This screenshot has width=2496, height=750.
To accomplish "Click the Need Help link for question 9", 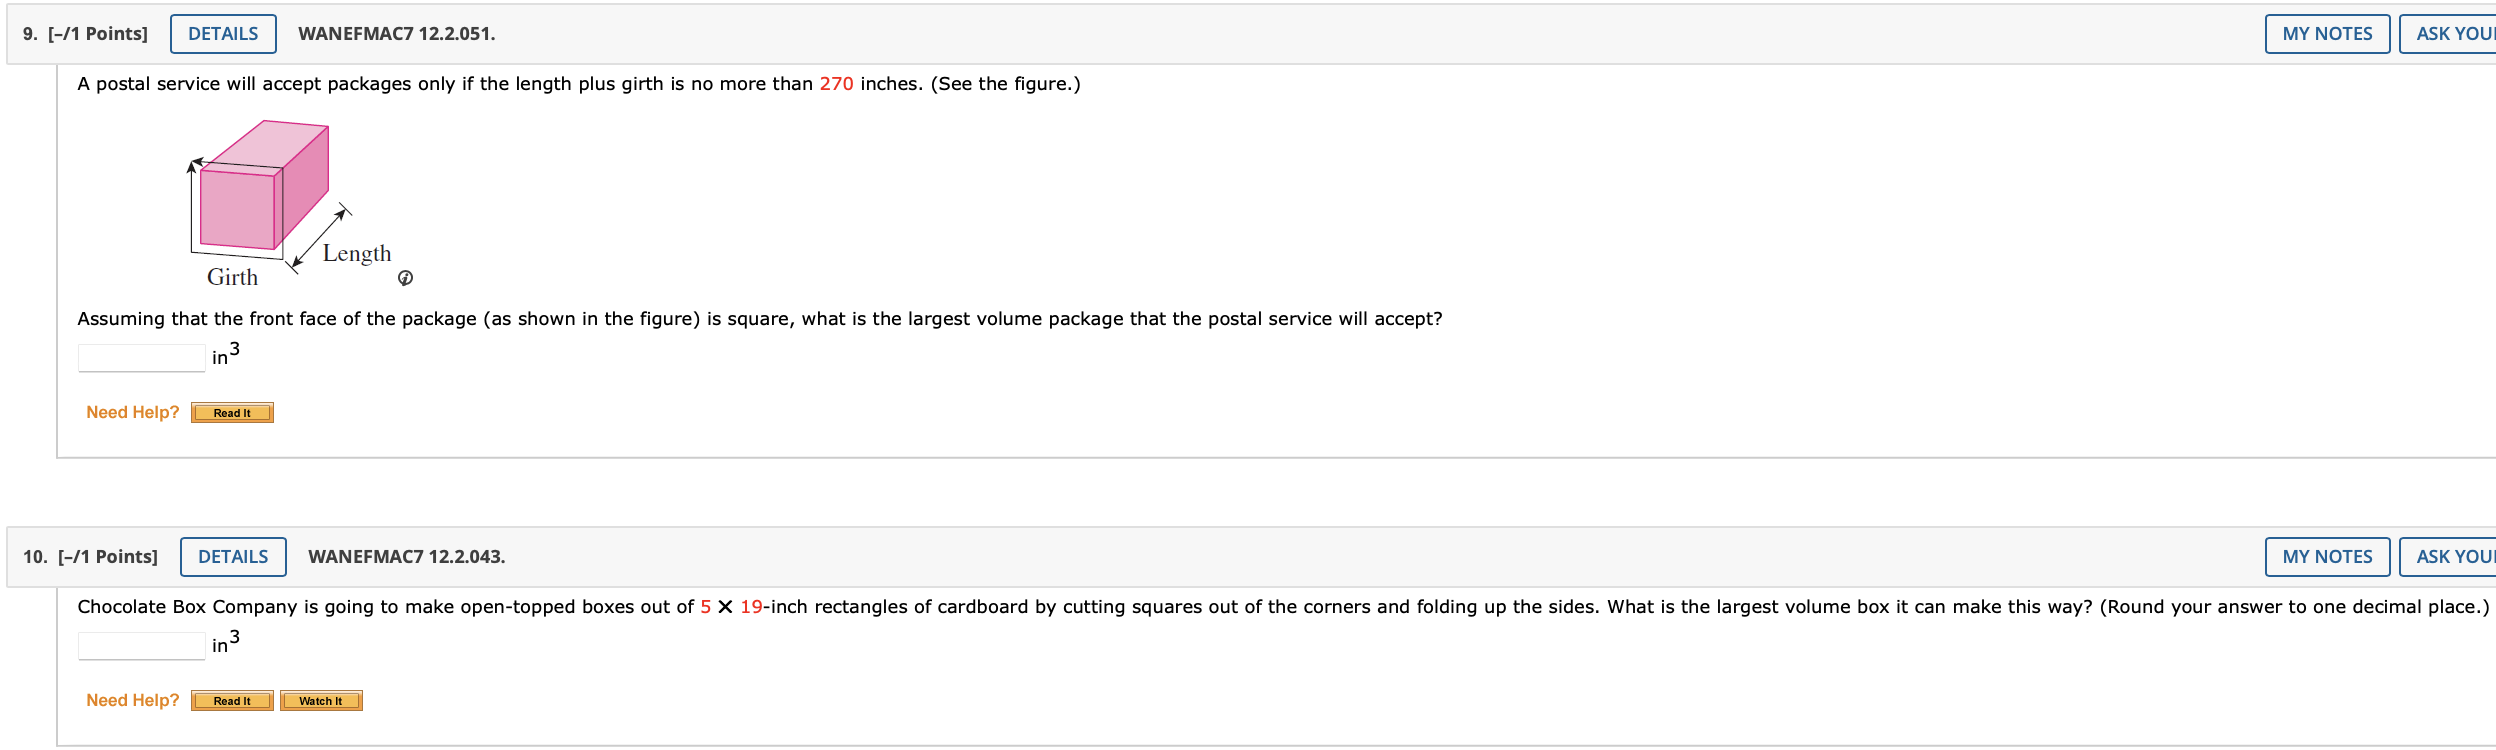I will click(132, 412).
